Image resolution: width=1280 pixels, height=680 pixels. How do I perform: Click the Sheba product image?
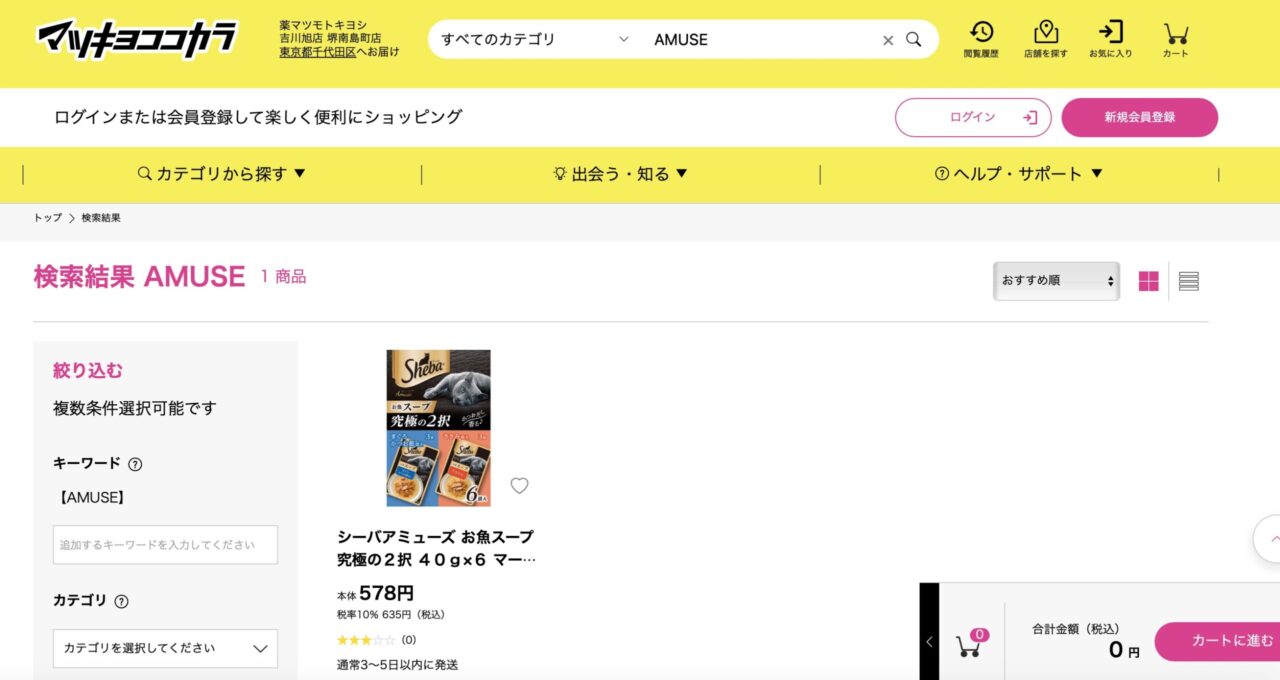coord(438,428)
